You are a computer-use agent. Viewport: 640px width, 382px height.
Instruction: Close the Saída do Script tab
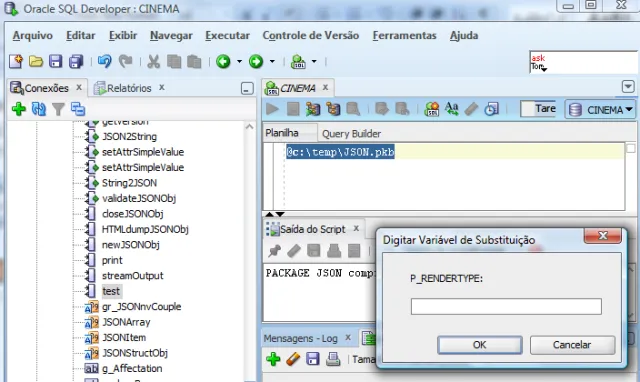(356, 228)
